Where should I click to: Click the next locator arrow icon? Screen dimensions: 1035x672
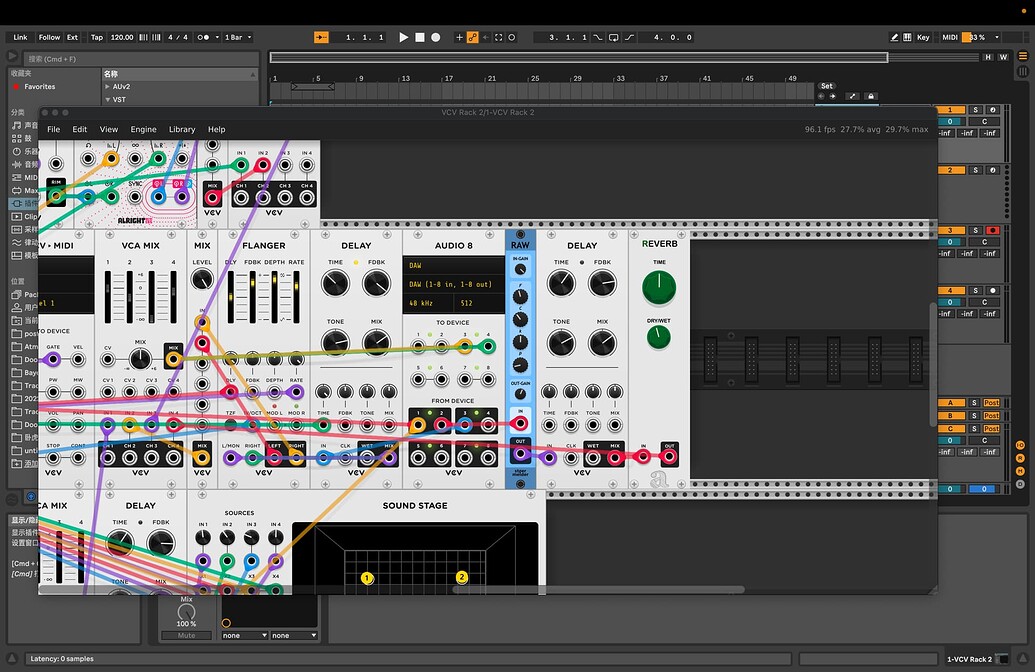point(832,96)
